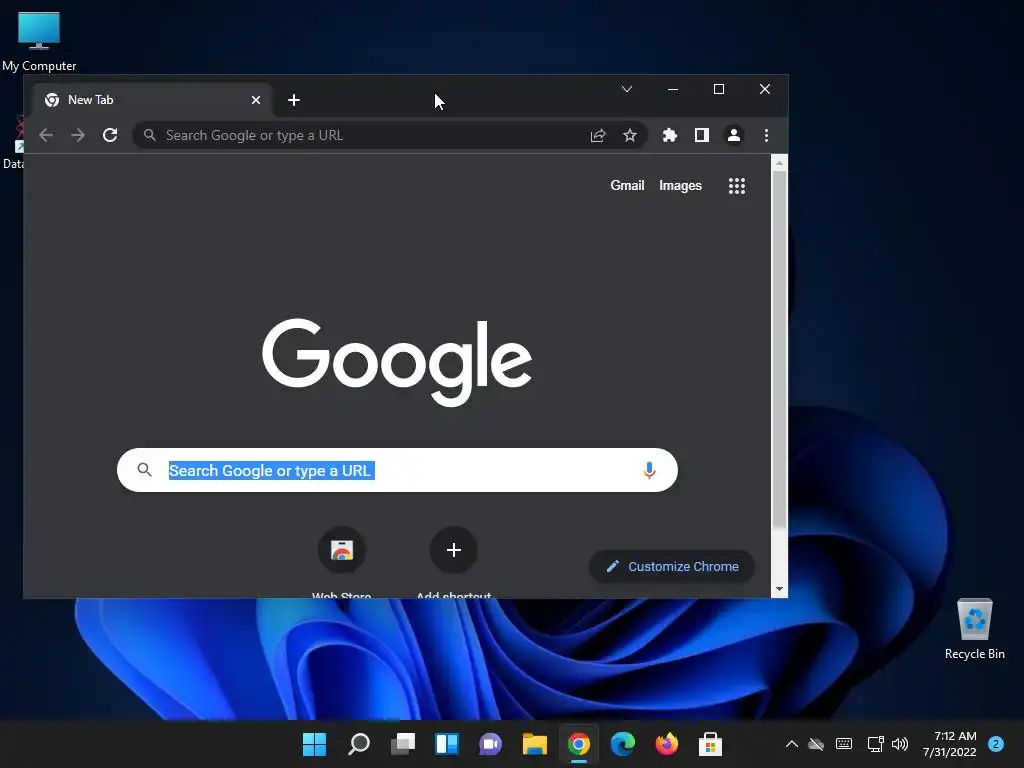Select the Recycle Bin desktop icon
This screenshot has width=1024, height=768.
point(974,628)
